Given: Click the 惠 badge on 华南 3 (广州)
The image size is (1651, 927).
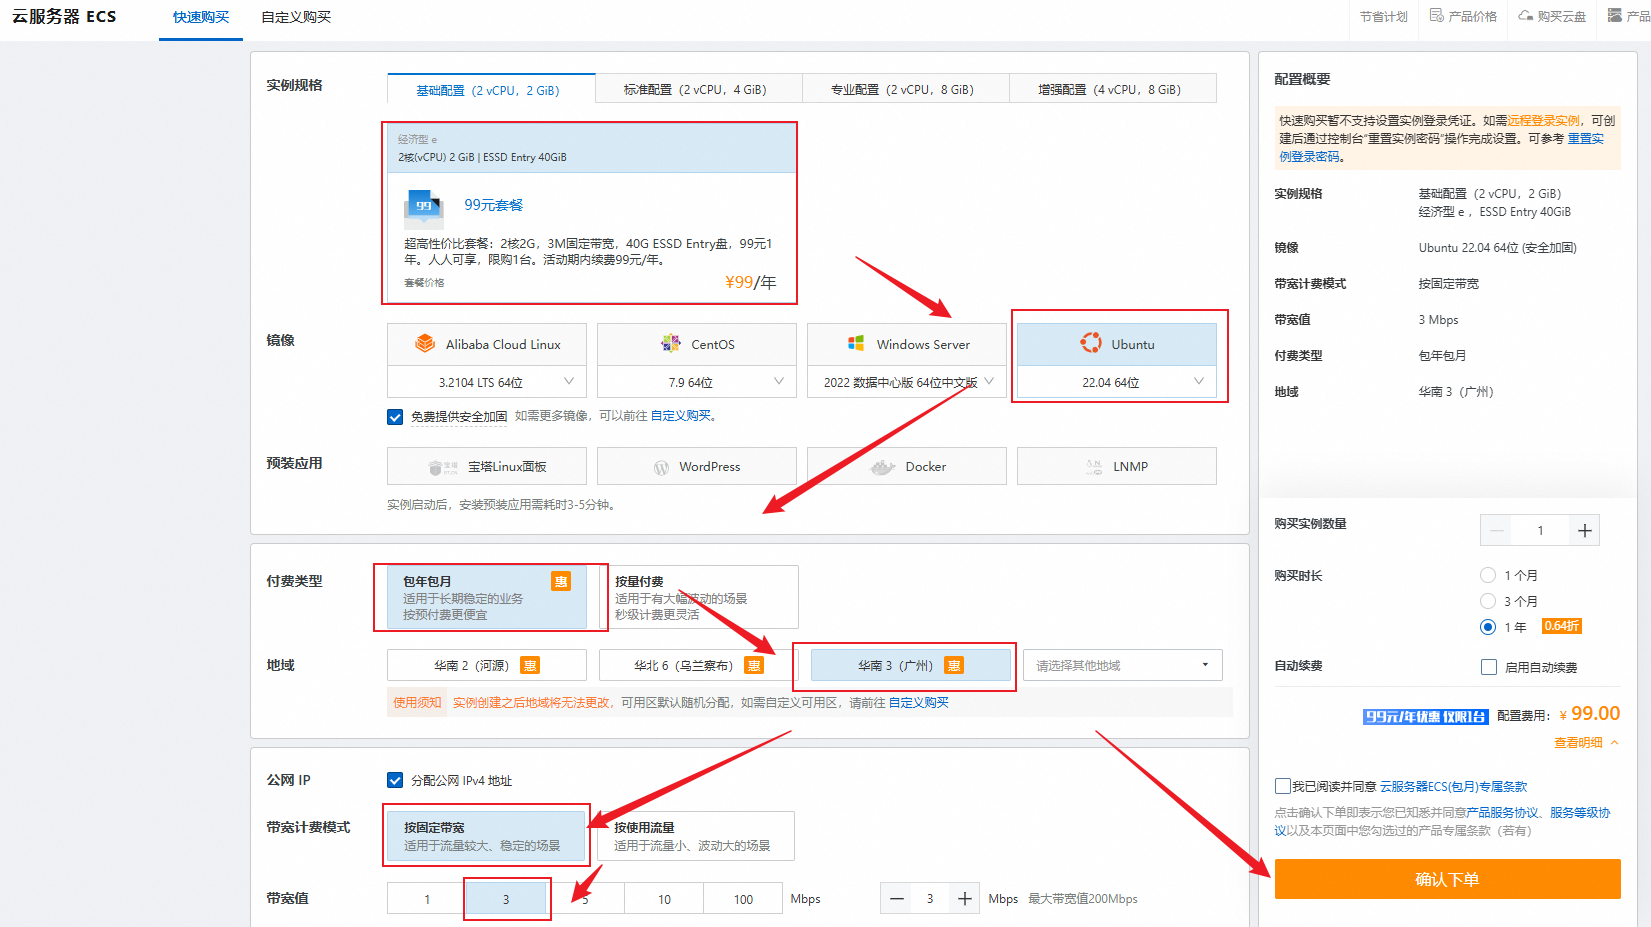Looking at the screenshot, I should [x=954, y=666].
